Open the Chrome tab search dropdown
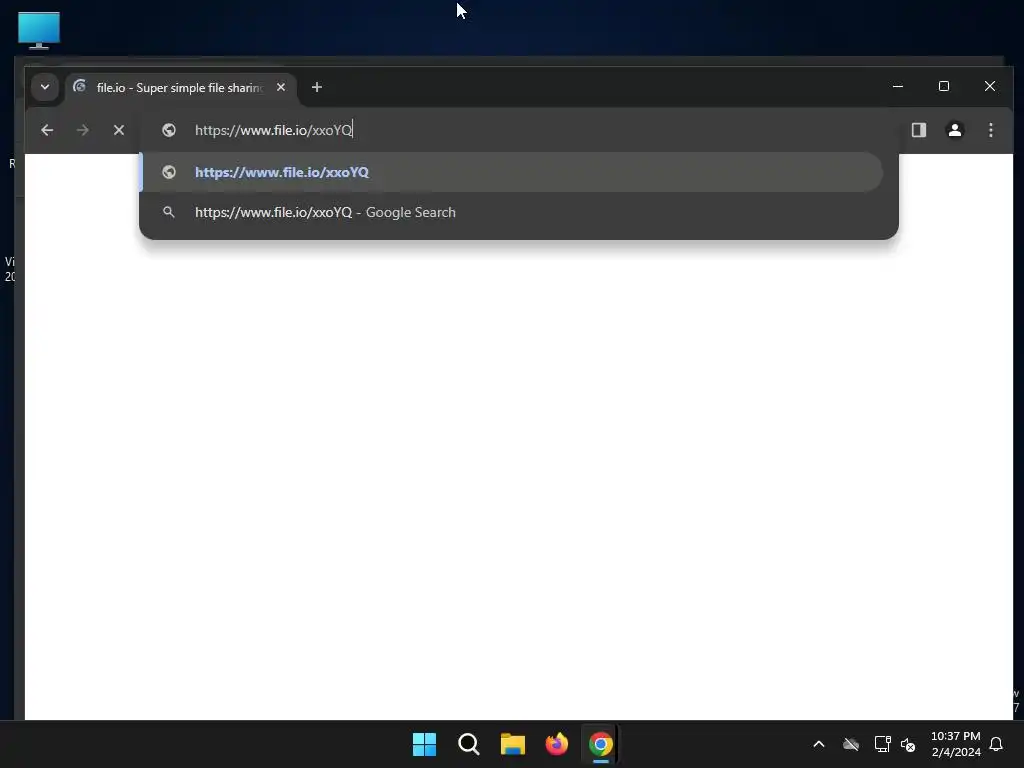 pyautogui.click(x=44, y=87)
